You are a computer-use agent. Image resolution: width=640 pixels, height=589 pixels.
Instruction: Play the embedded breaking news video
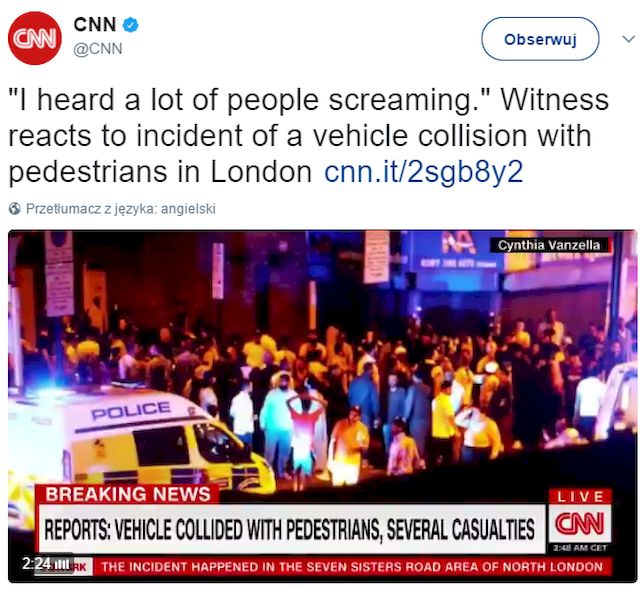pos(322,406)
